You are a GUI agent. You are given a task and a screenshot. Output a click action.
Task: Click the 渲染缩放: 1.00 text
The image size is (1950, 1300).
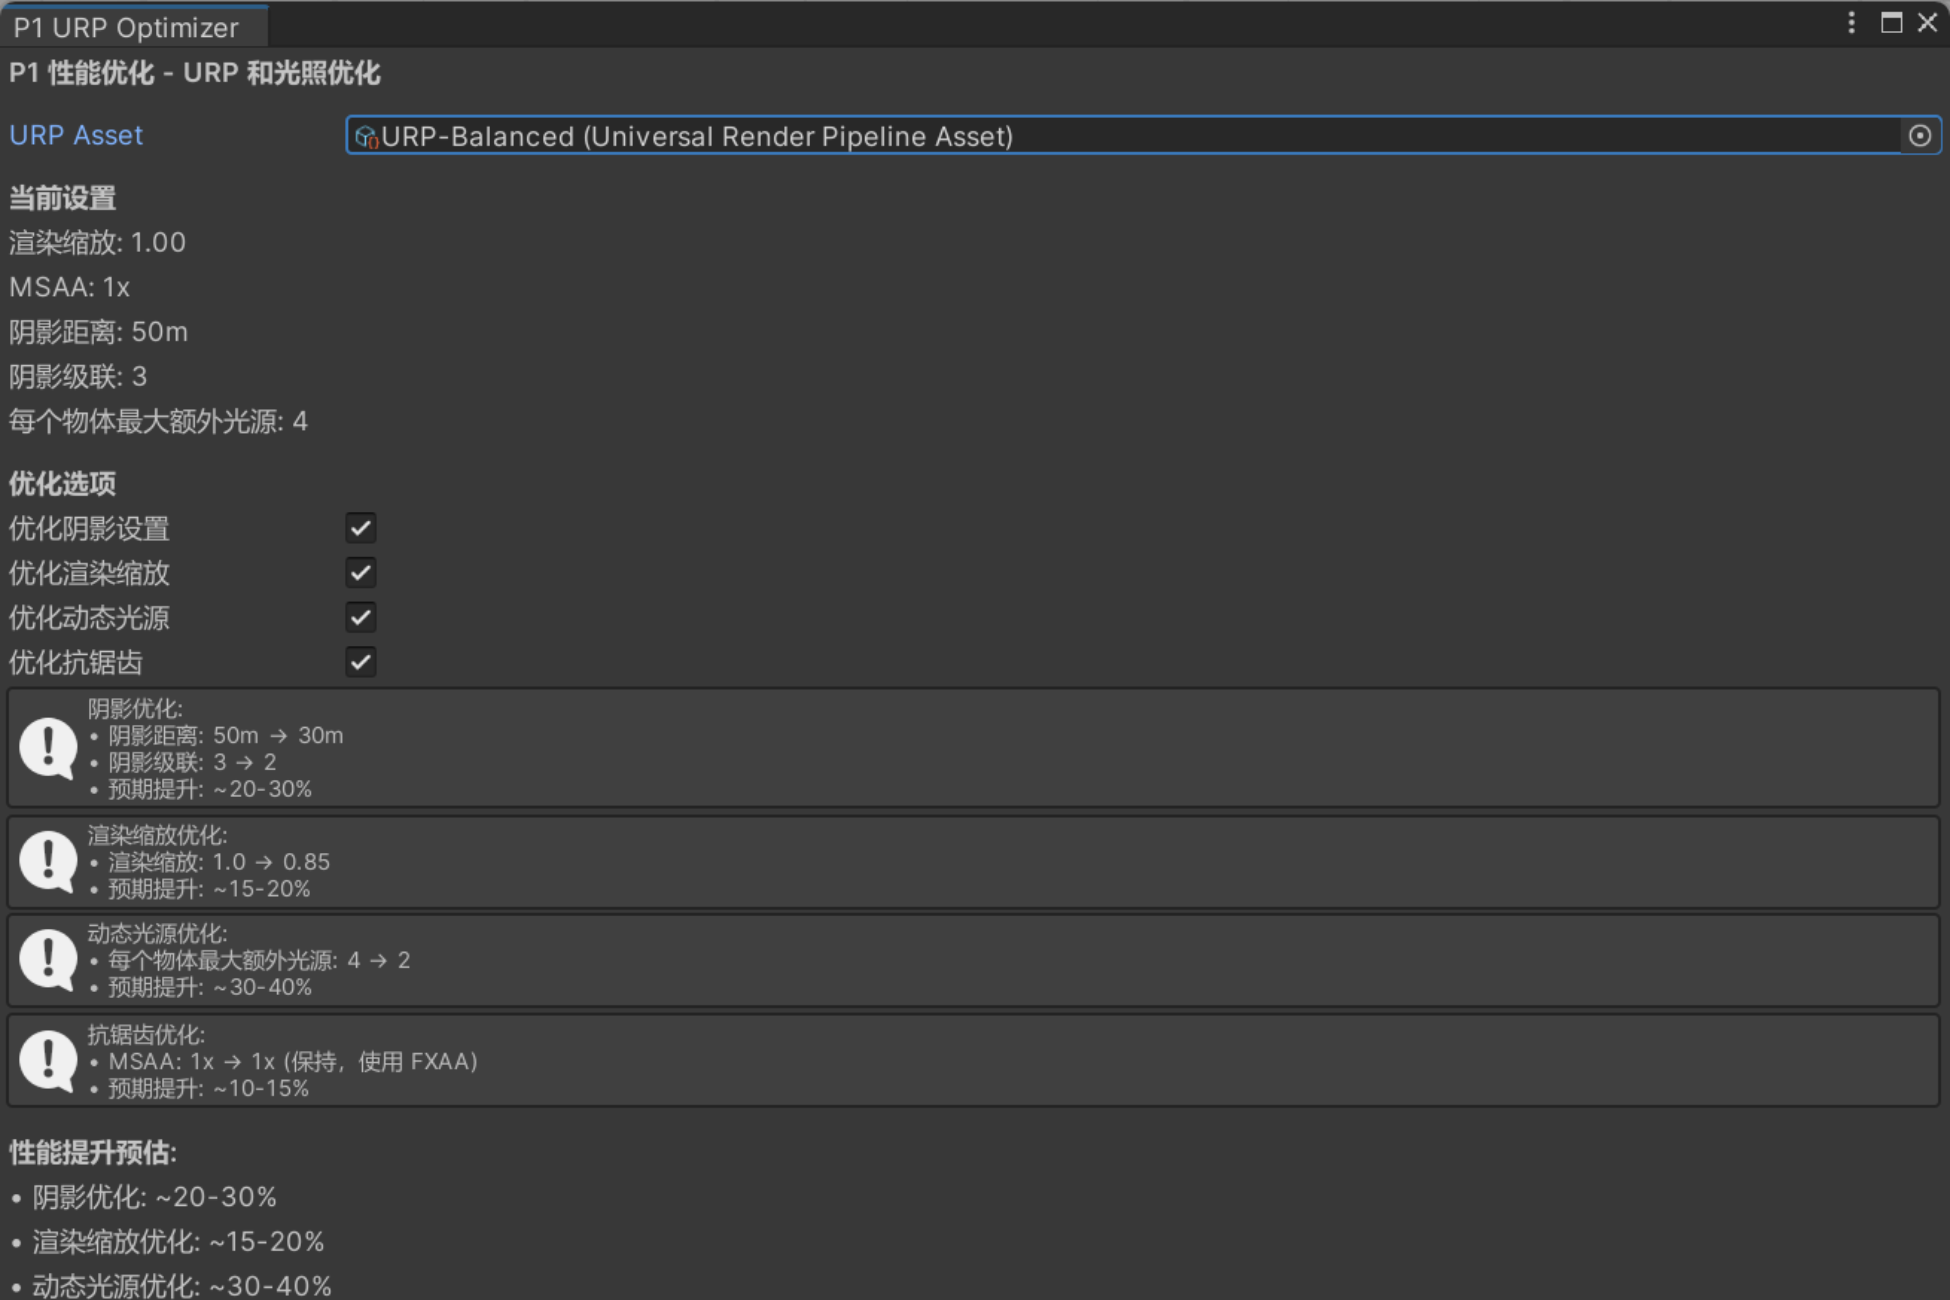point(98,243)
